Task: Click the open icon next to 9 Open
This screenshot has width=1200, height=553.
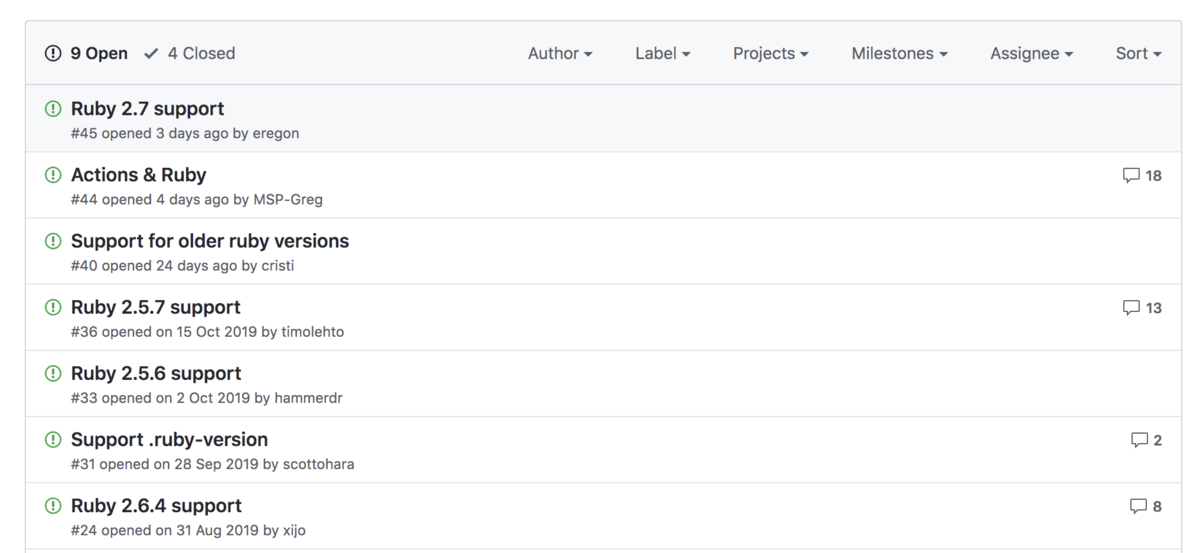Action: tap(54, 53)
